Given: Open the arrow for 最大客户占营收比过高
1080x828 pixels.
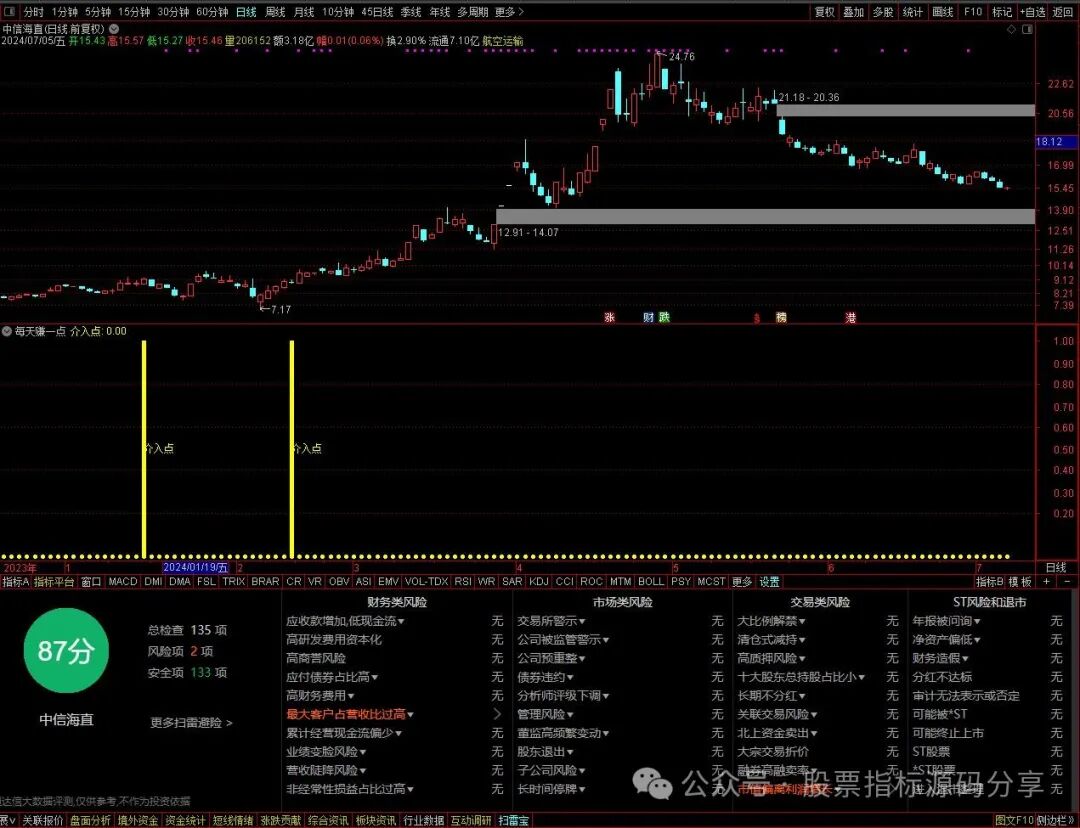Looking at the screenshot, I should [497, 714].
